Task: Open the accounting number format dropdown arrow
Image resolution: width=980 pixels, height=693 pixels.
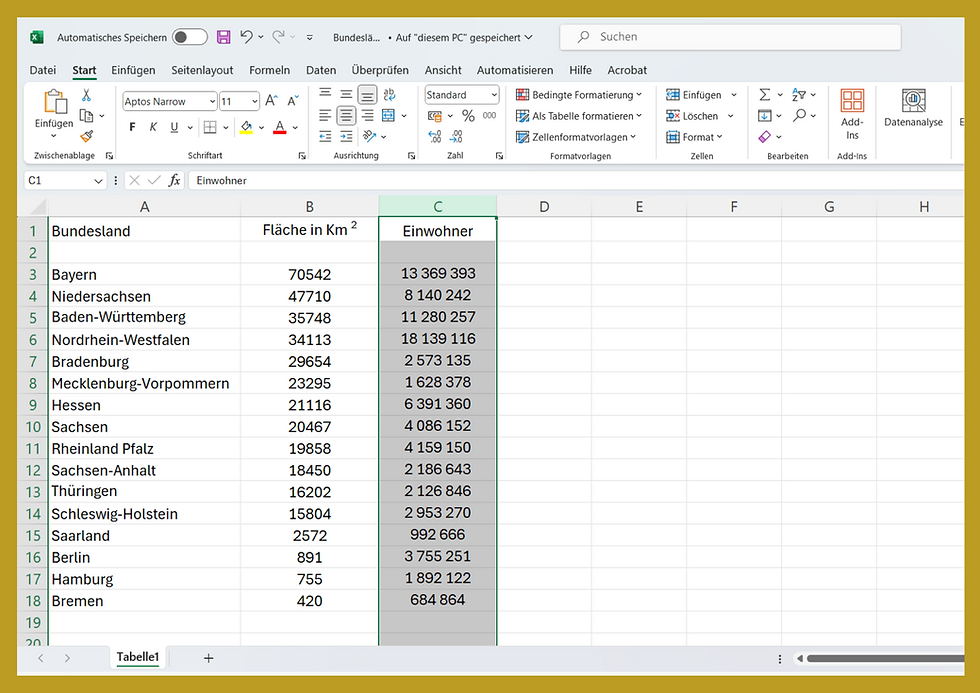Action: (450, 116)
